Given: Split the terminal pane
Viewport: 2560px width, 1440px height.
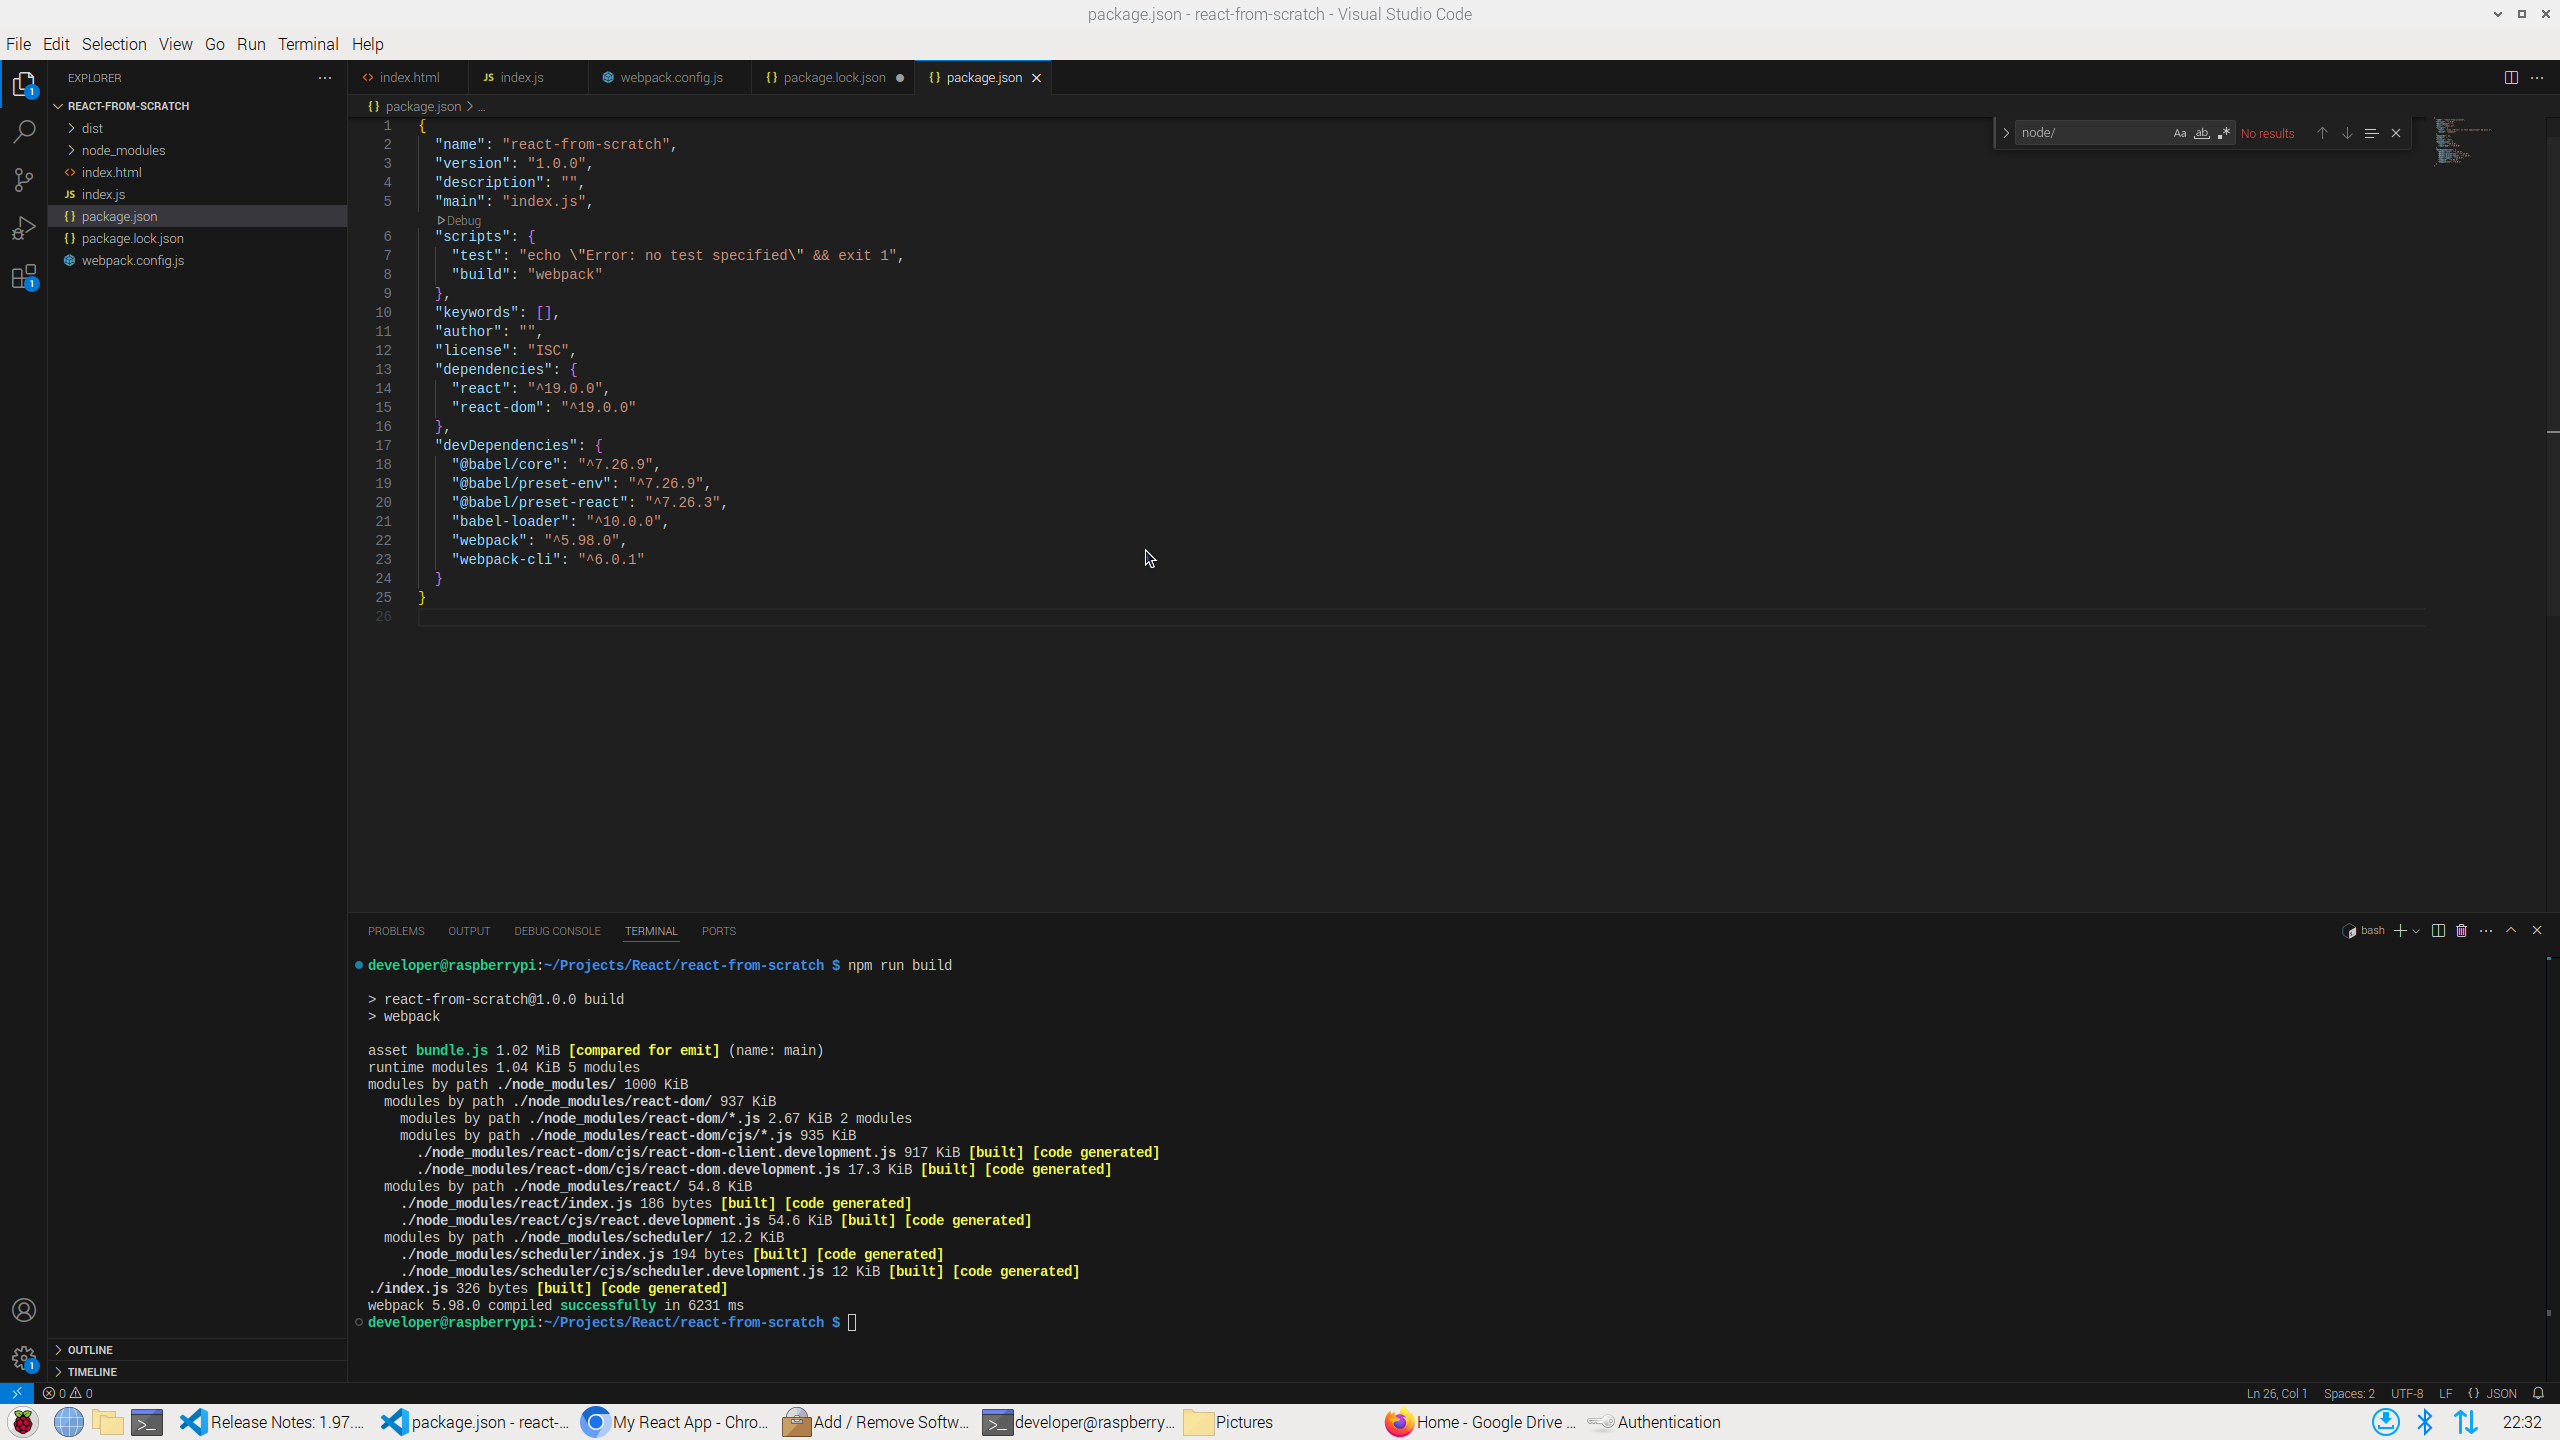Looking at the screenshot, I should (x=2438, y=931).
